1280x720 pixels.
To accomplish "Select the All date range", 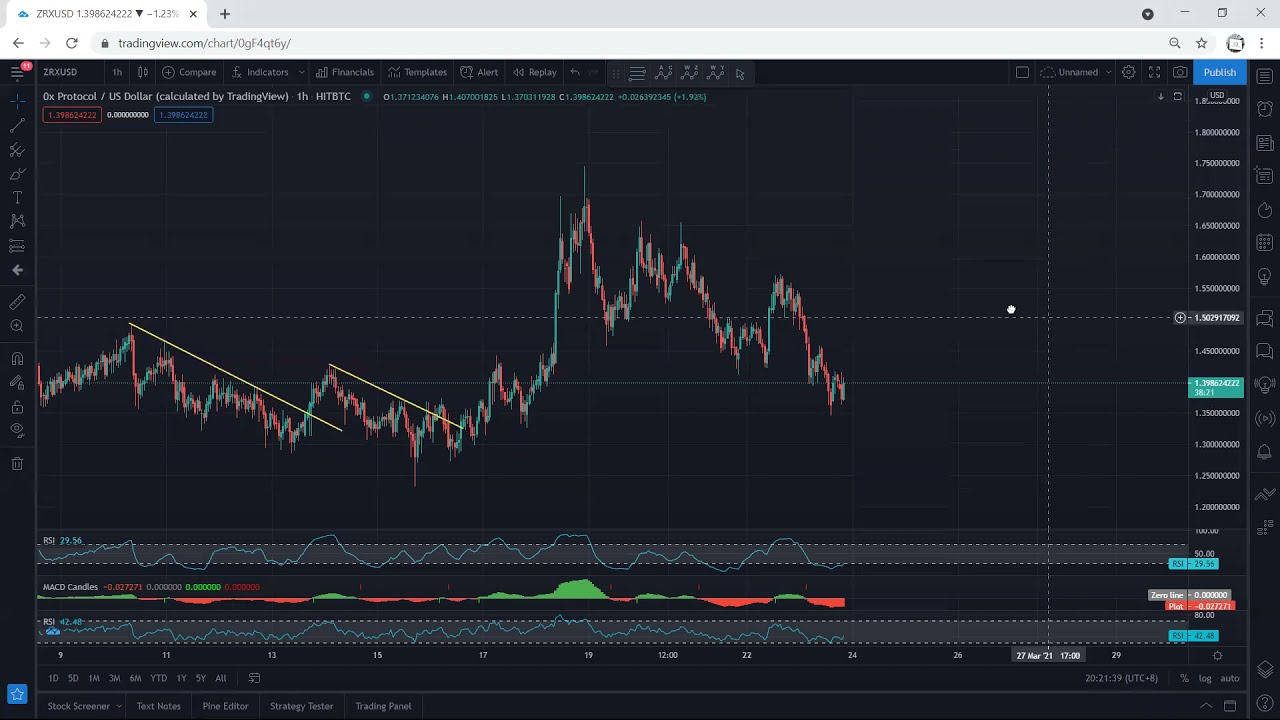I will click(221, 678).
